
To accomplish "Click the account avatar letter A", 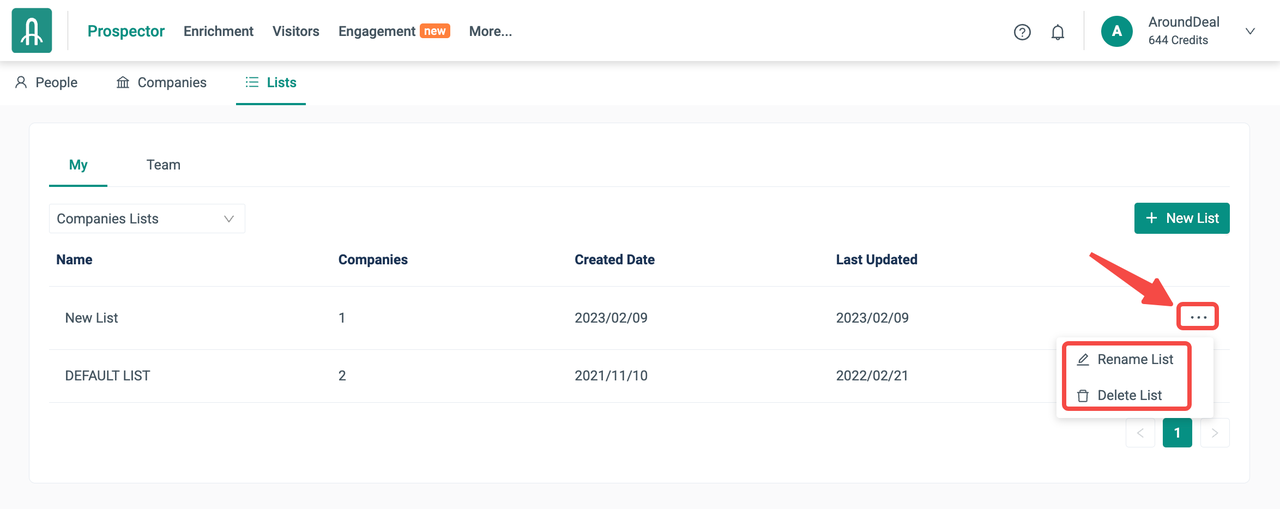I will [x=1116, y=32].
